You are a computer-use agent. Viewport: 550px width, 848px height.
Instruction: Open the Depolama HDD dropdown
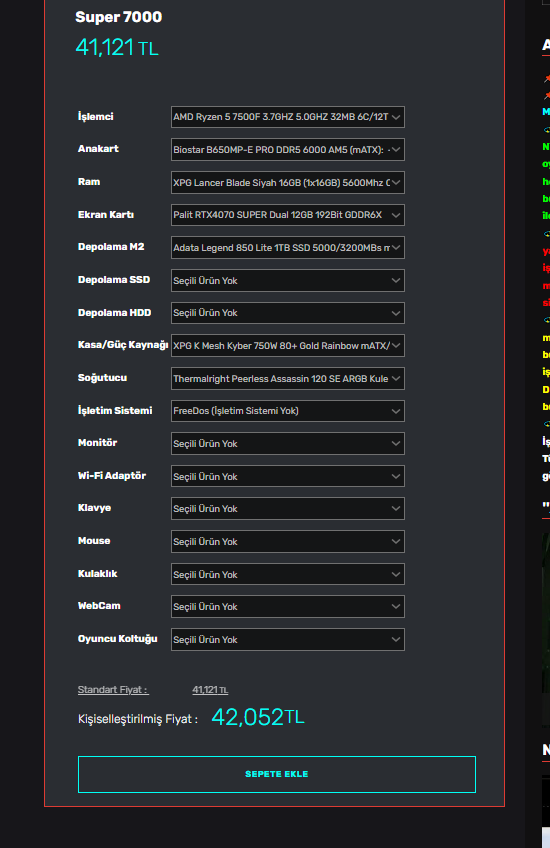coord(288,313)
